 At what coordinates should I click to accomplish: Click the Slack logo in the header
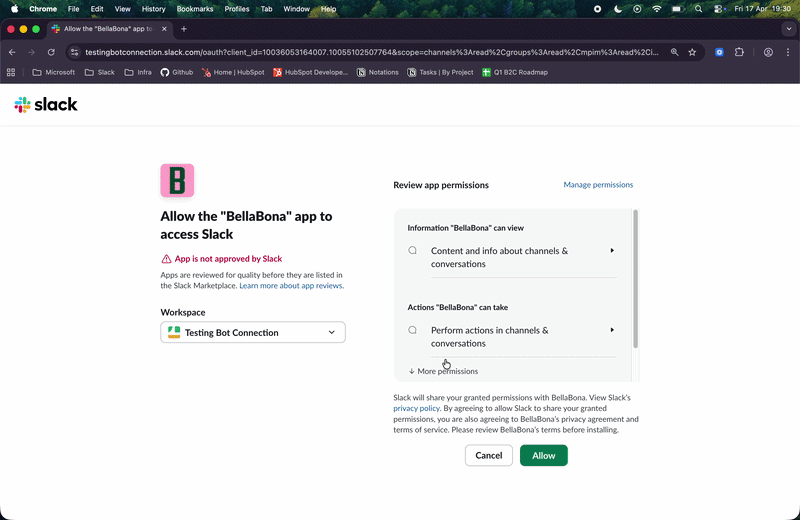pyautogui.click(x=46, y=105)
